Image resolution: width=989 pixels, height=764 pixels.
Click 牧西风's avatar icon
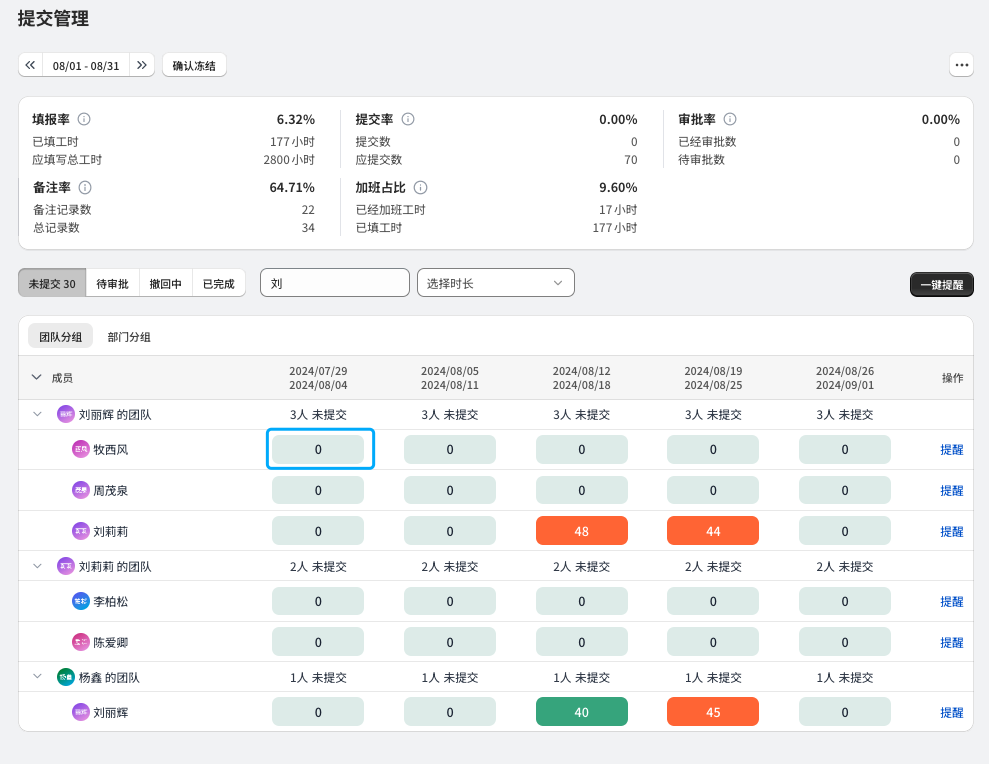(x=81, y=449)
